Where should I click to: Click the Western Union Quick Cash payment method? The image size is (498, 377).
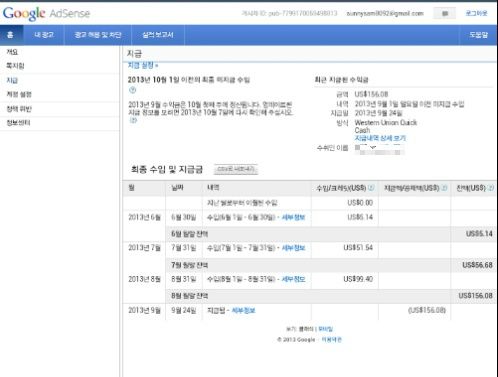(x=386, y=126)
